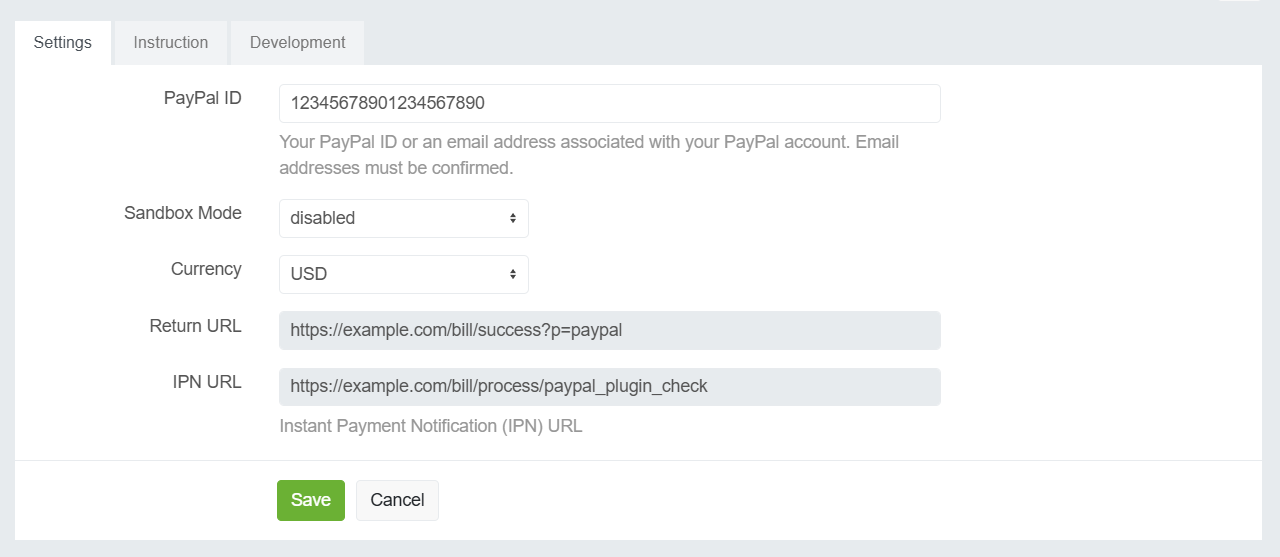Click into the PayPal ID text field
The height and width of the screenshot is (557, 1280).
tap(609, 103)
